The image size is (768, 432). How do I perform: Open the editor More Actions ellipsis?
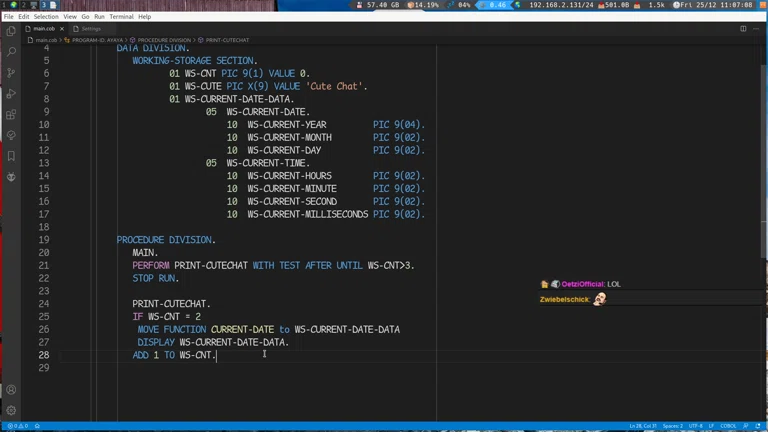pos(755,29)
